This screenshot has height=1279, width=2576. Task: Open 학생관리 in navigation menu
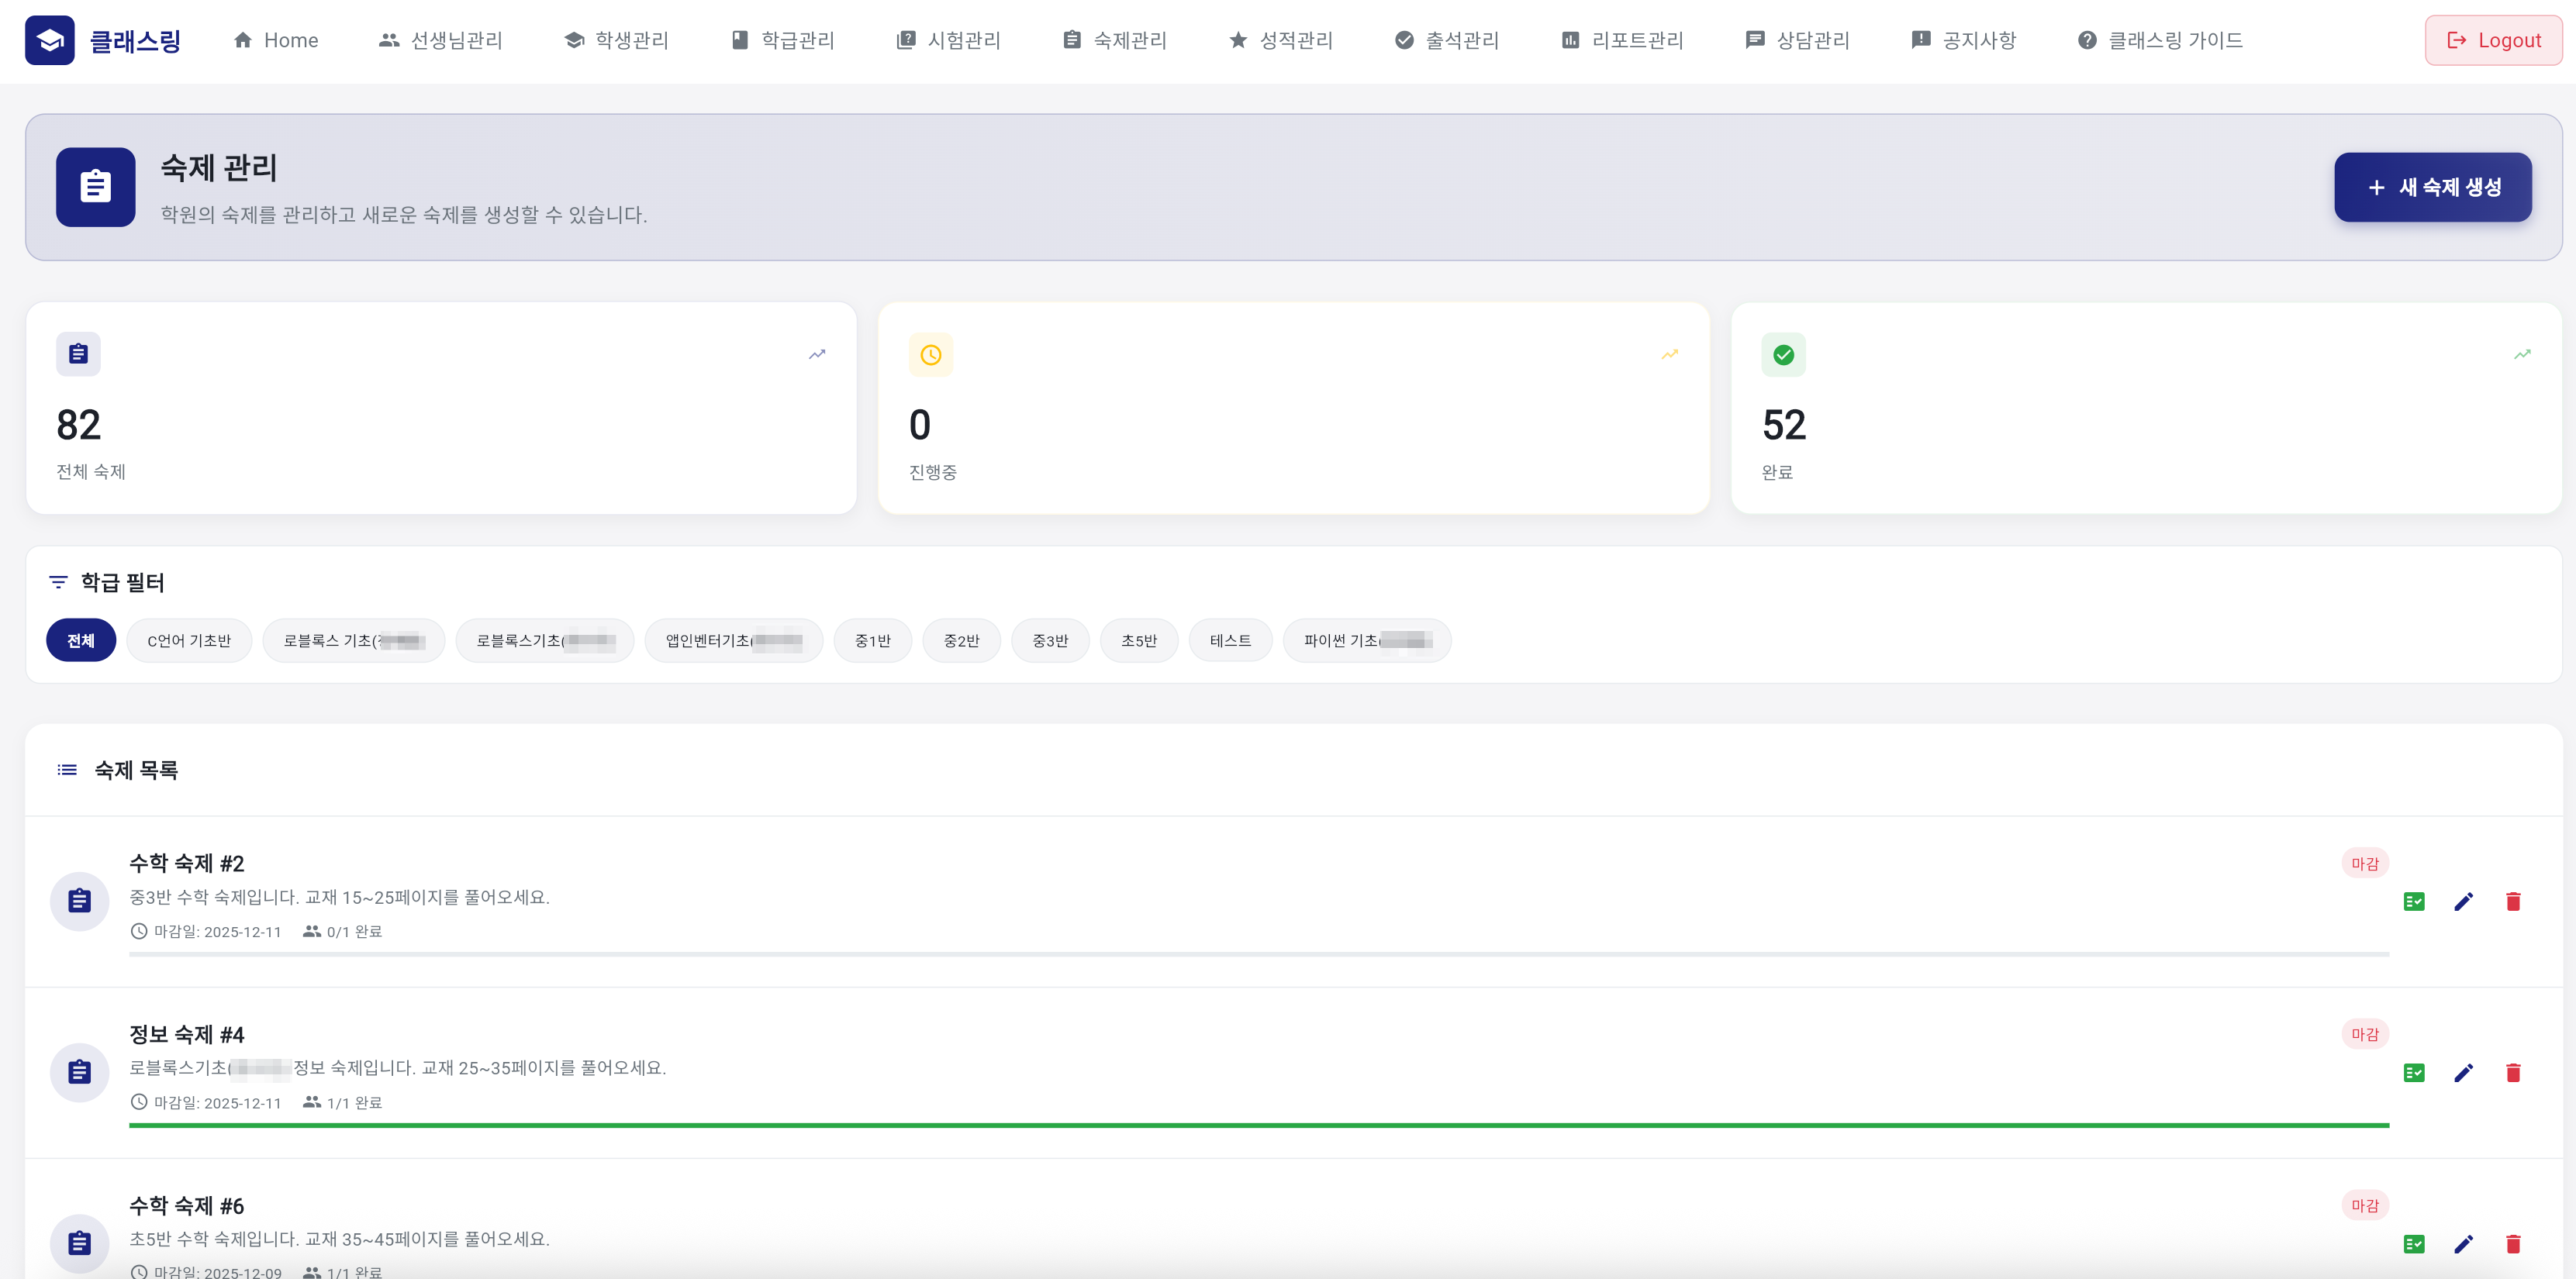tap(616, 40)
